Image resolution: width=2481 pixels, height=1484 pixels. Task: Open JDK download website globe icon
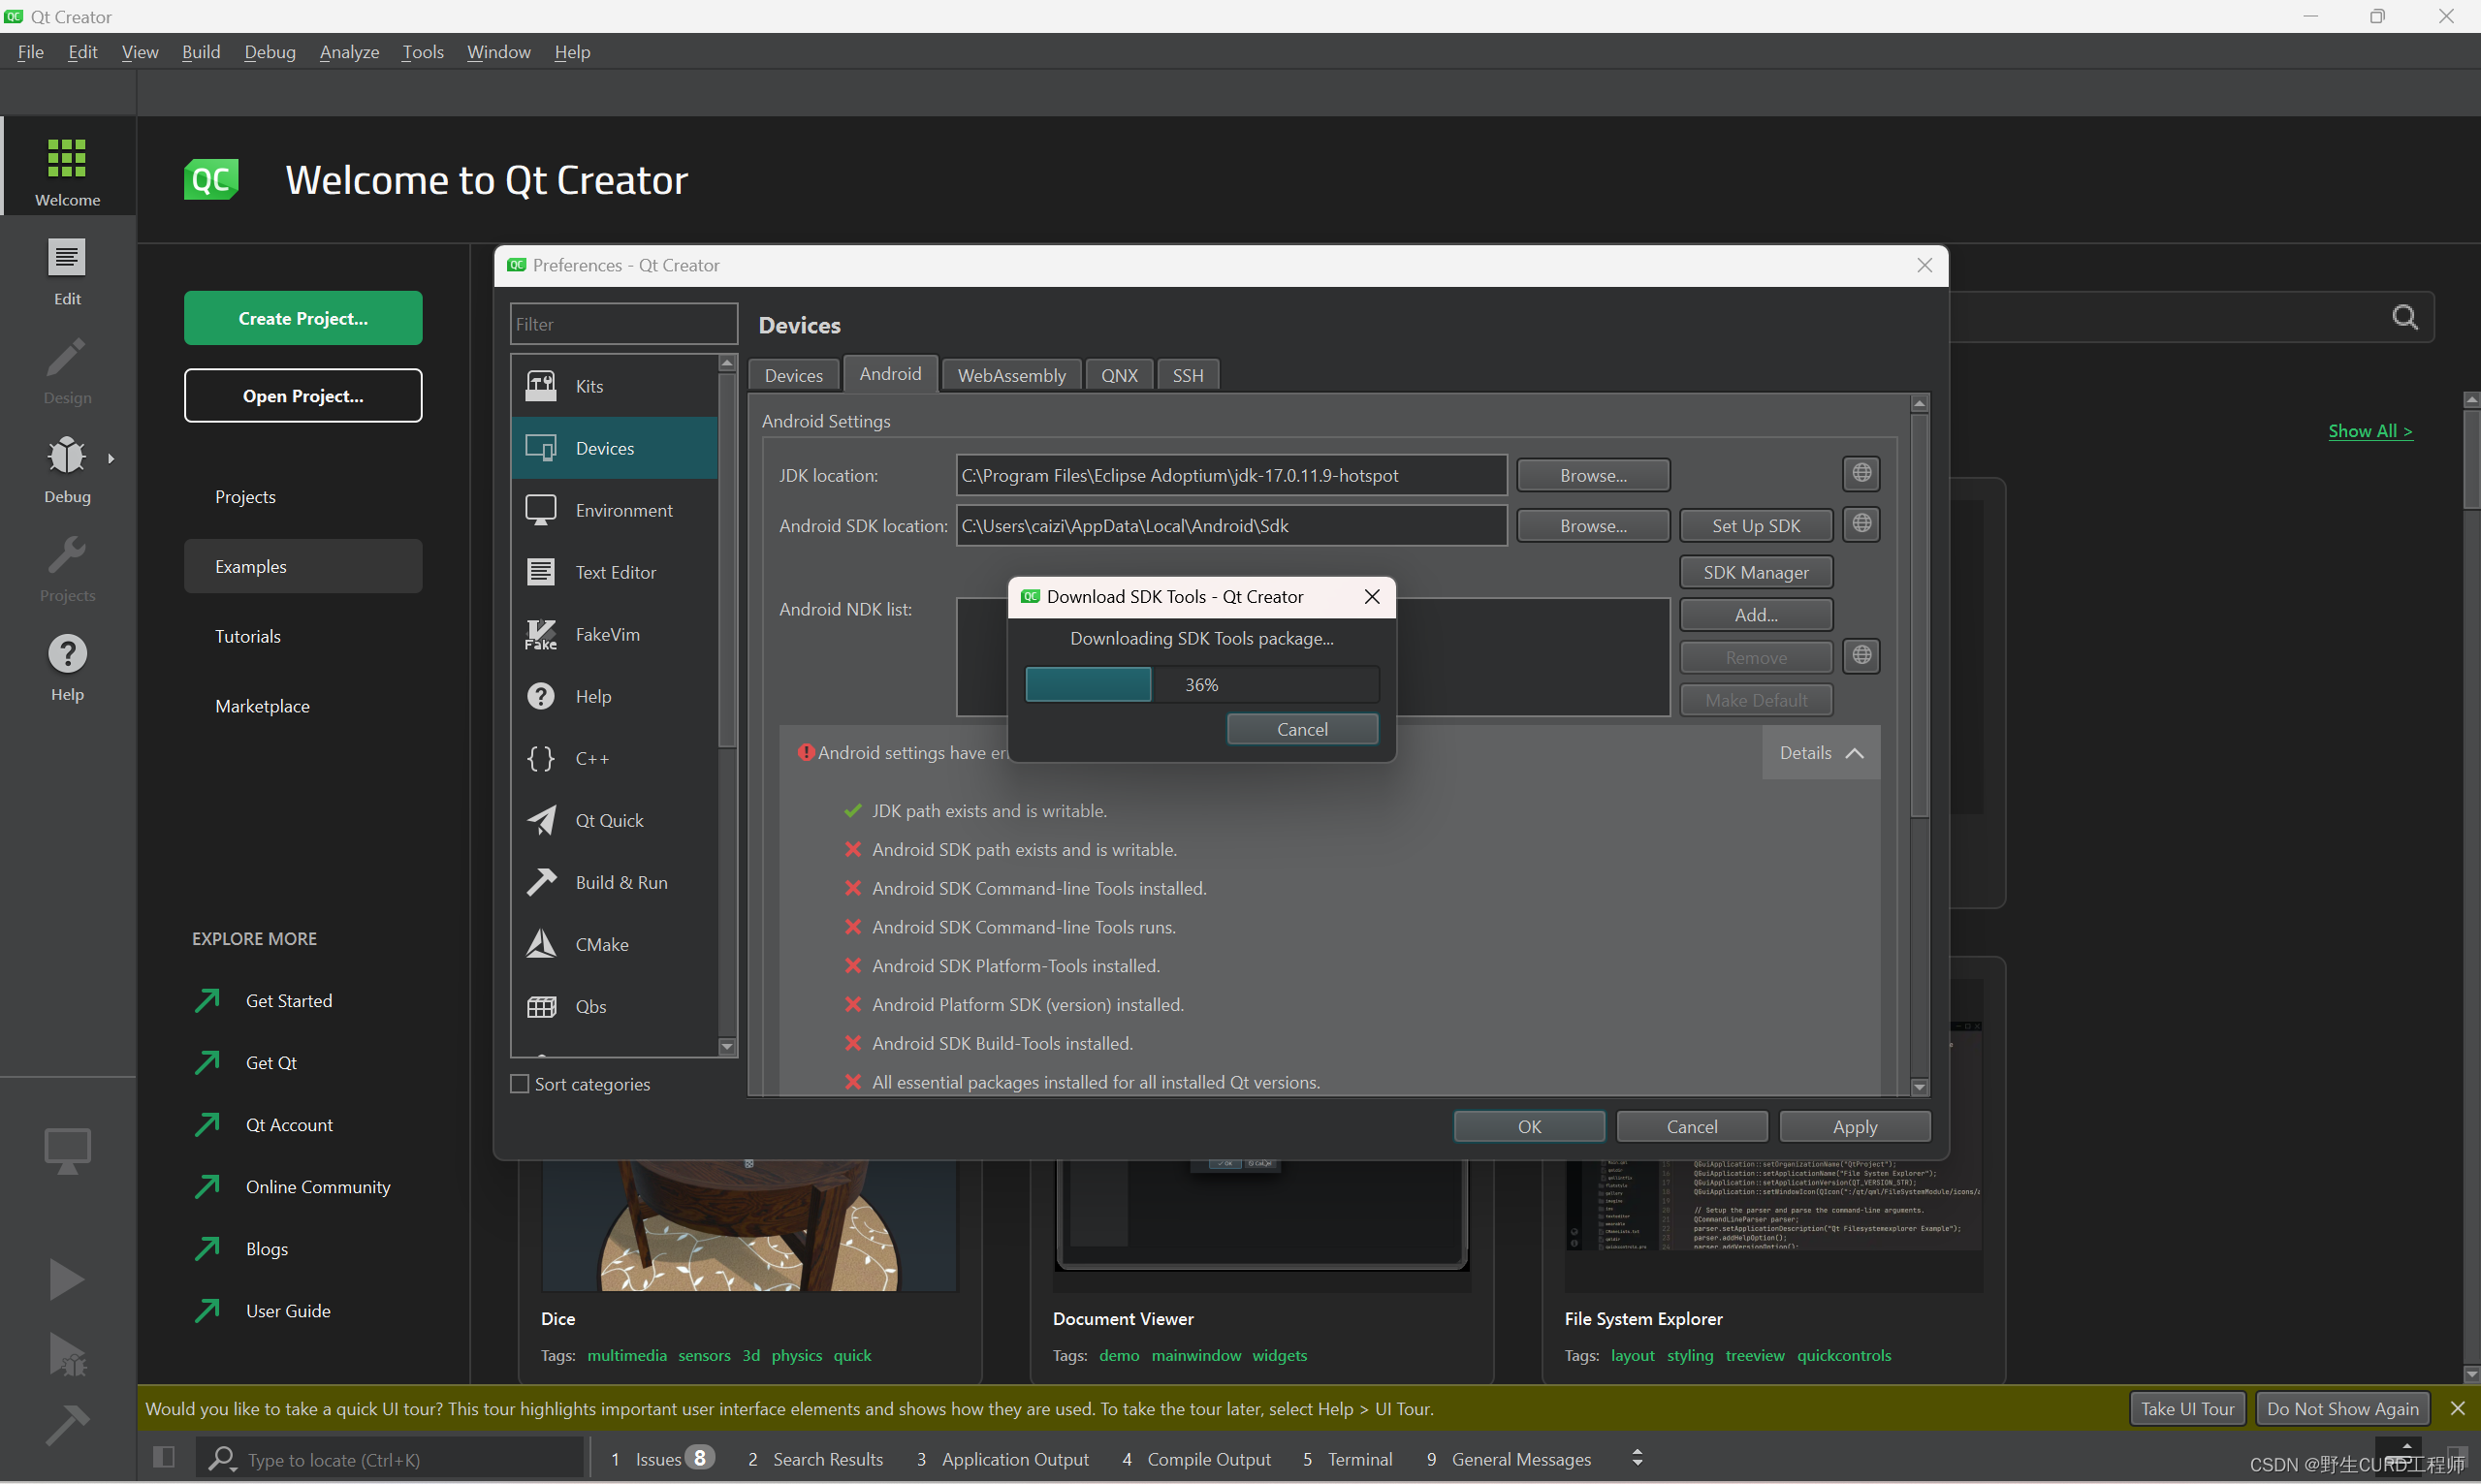1861,473
